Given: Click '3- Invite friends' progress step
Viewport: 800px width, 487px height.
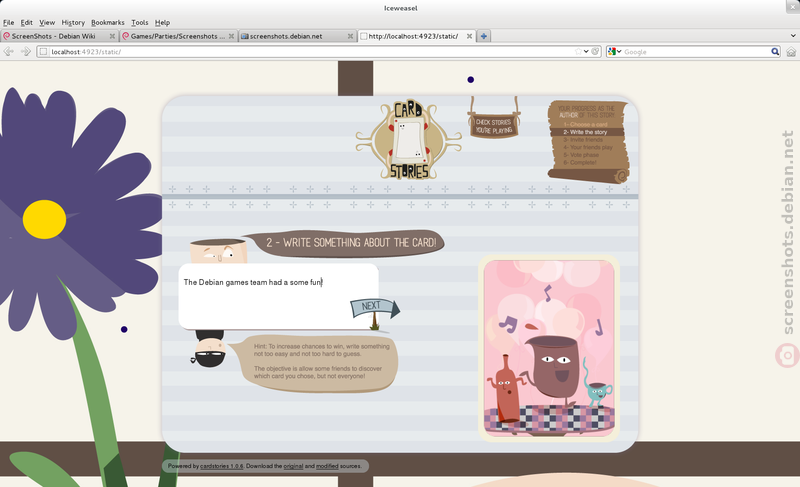Looking at the screenshot, I should pos(583,140).
